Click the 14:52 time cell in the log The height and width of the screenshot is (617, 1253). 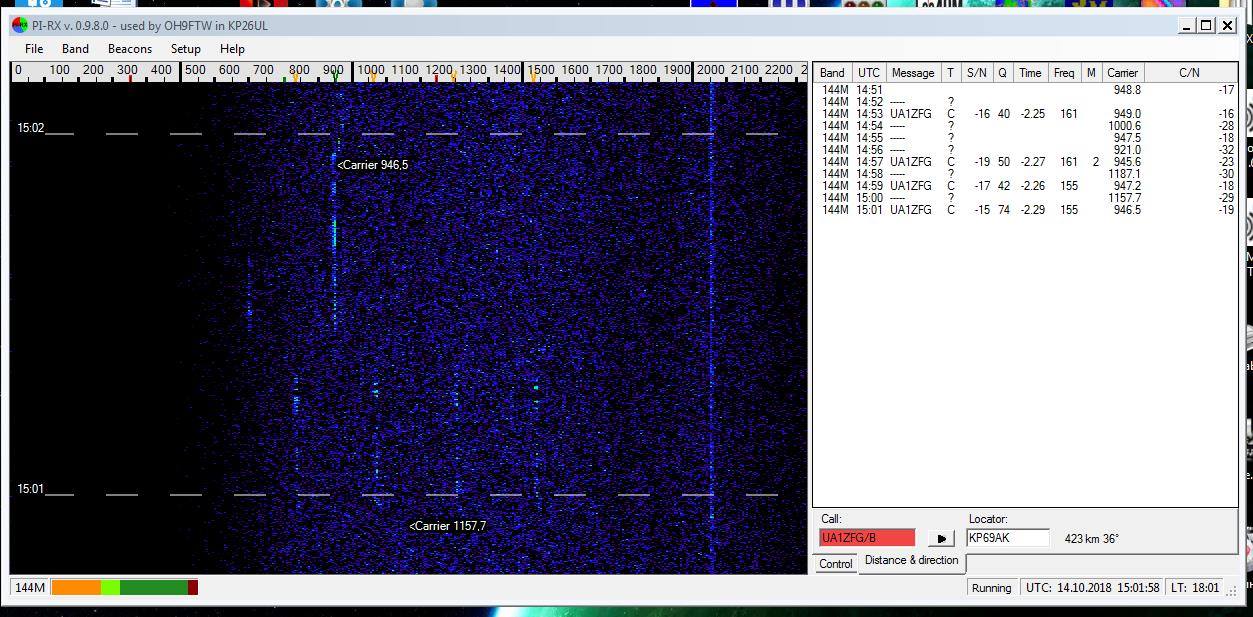(x=869, y=102)
